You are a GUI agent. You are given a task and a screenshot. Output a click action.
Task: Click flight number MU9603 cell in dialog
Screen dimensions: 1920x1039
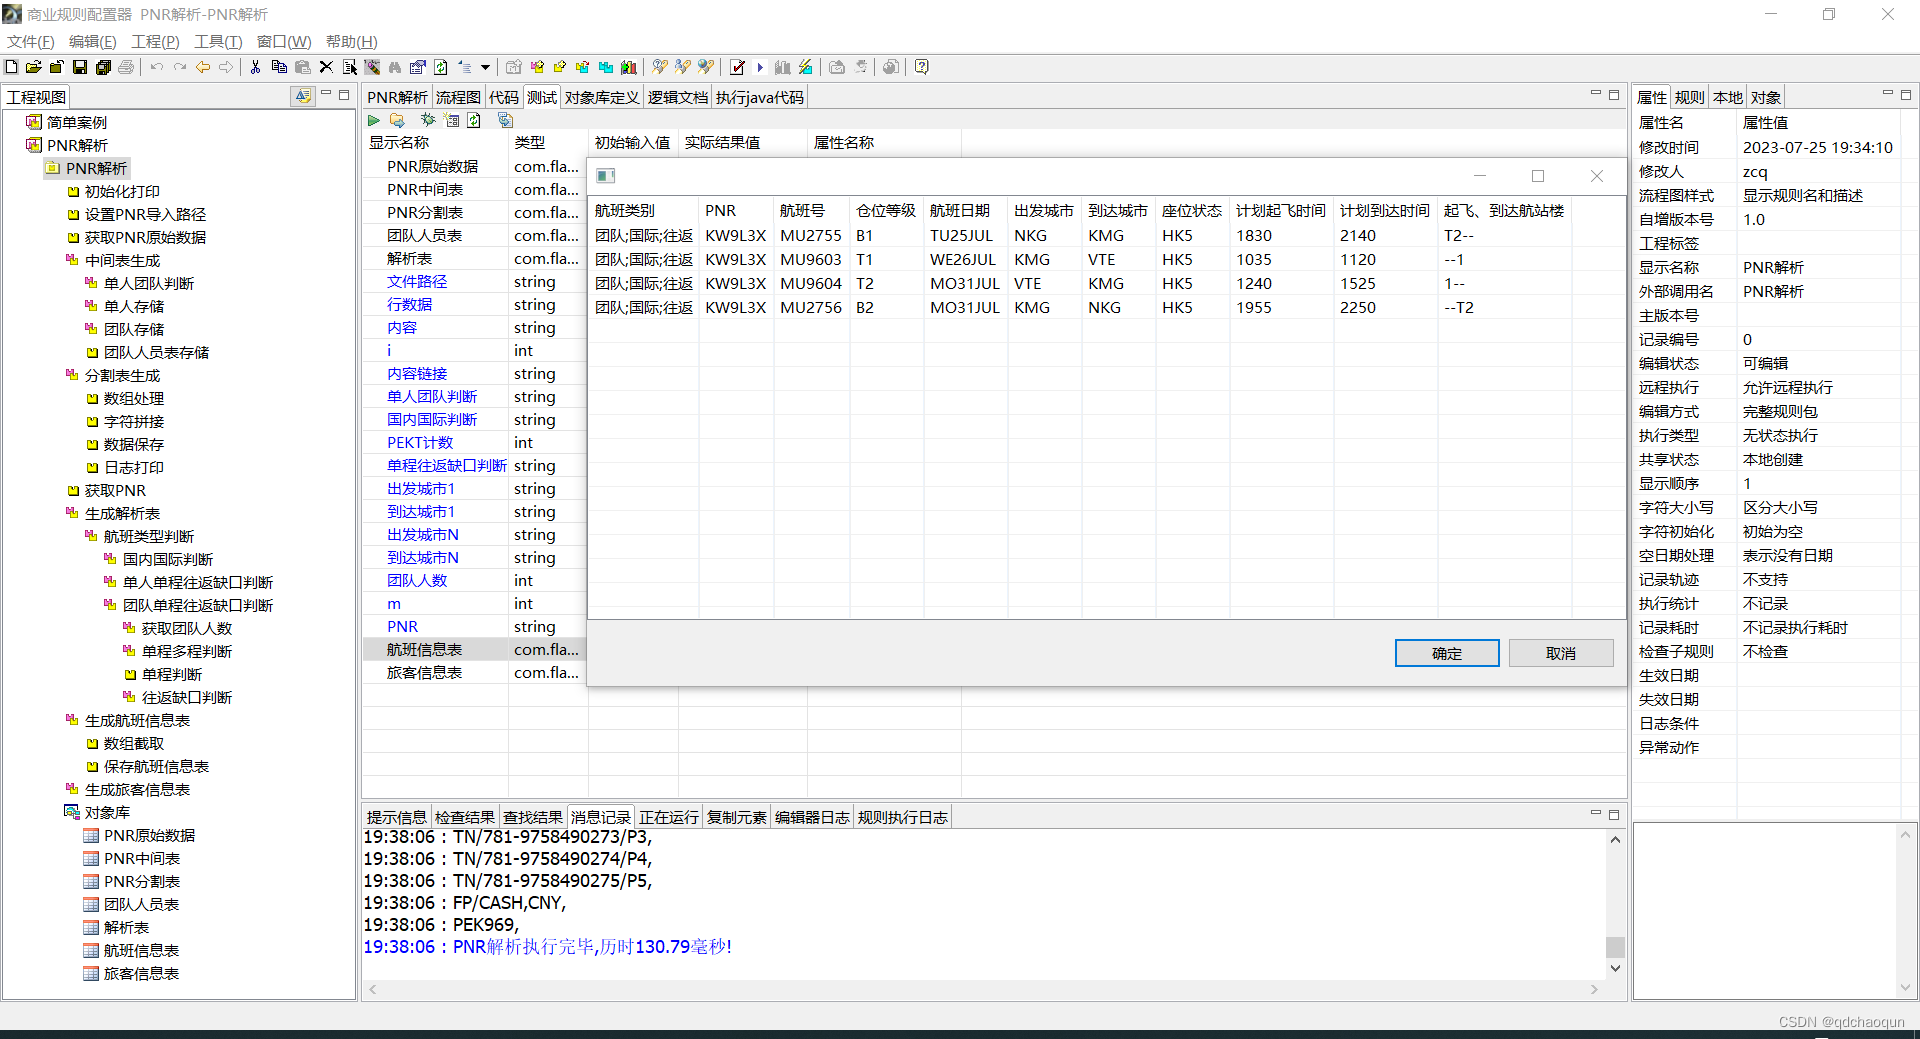coord(811,260)
